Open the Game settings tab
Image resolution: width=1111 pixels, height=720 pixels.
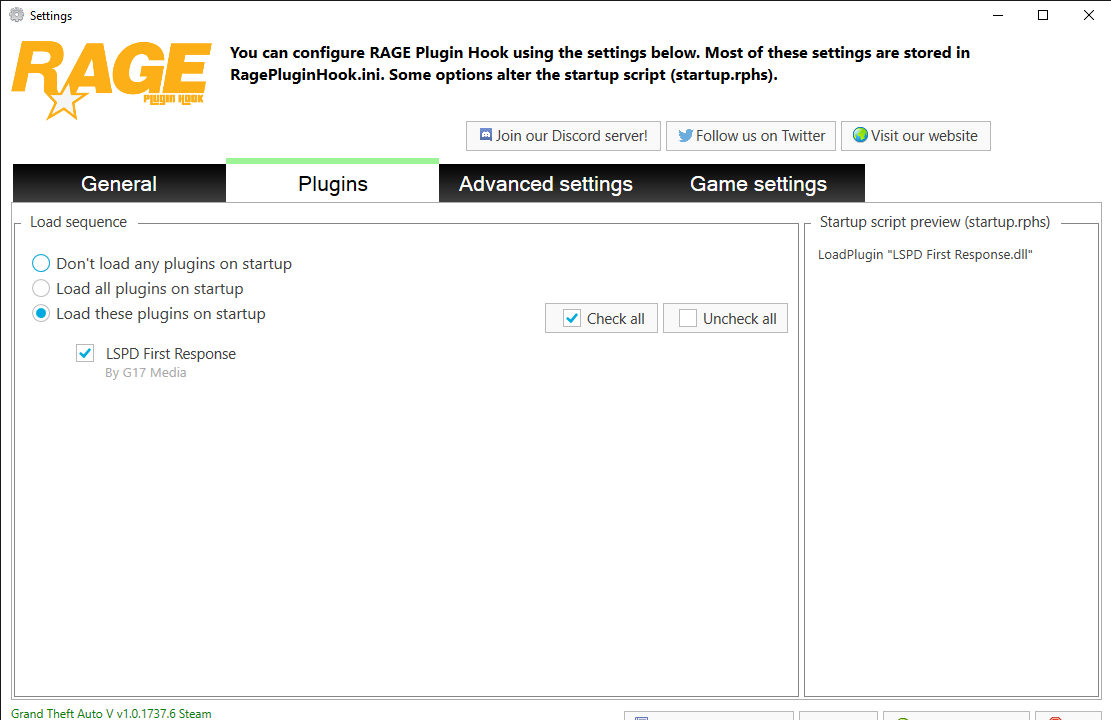point(758,184)
